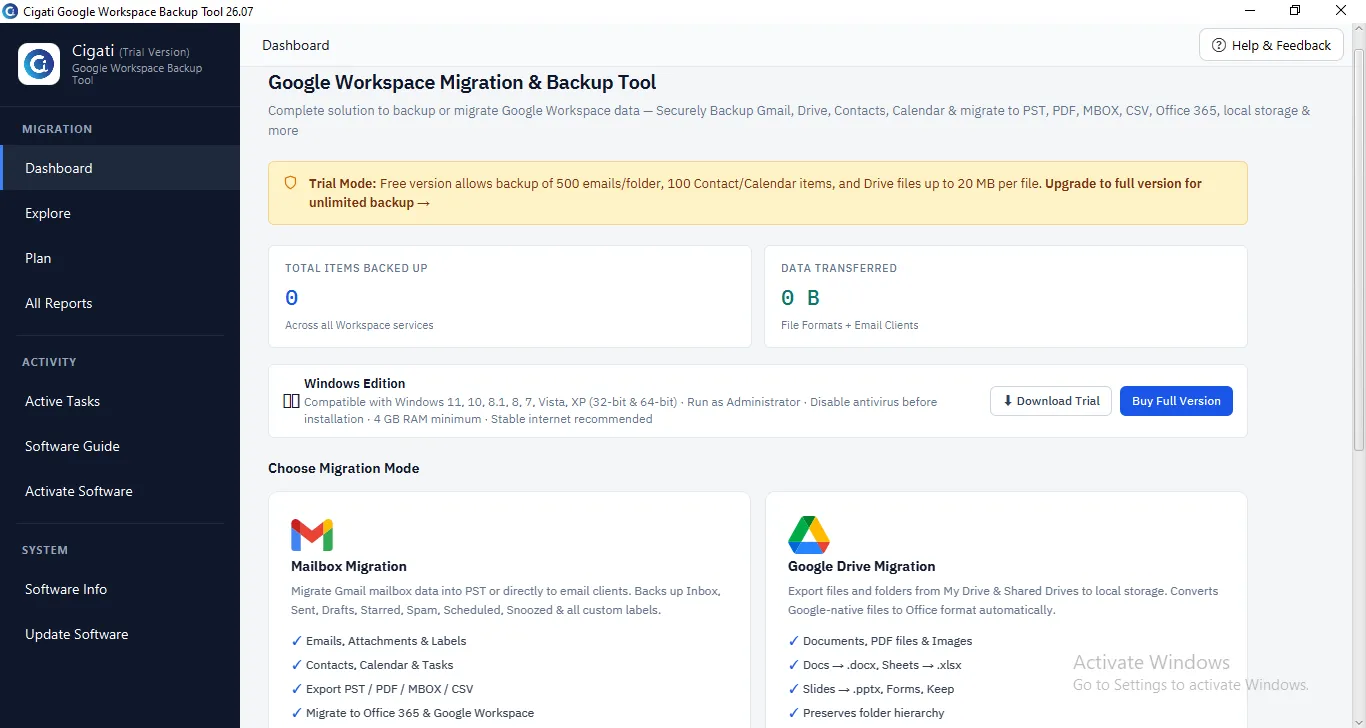Click the Total Items Backed Up value
Image resolution: width=1366 pixels, height=728 pixels.
292,298
